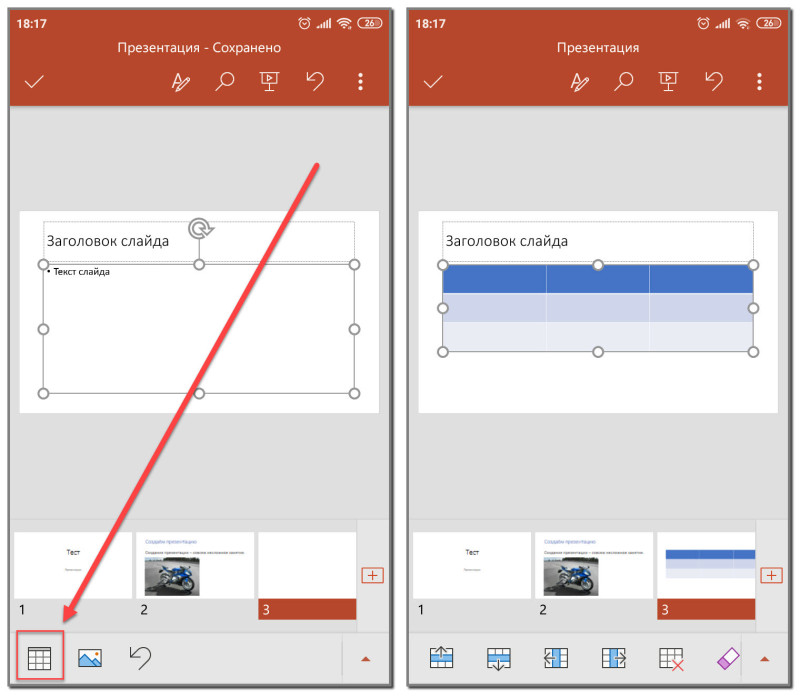
Task: Select slide 1 thumbnail in right phone
Action: [x=472, y=565]
